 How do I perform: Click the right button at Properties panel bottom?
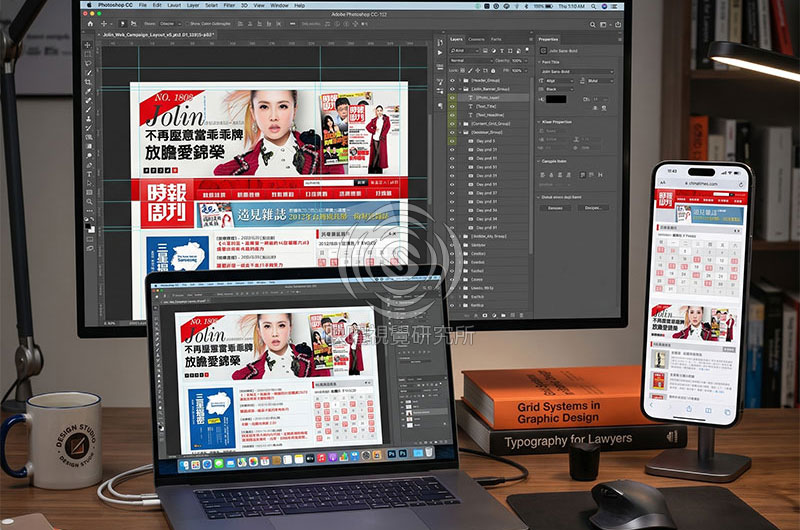(x=593, y=208)
